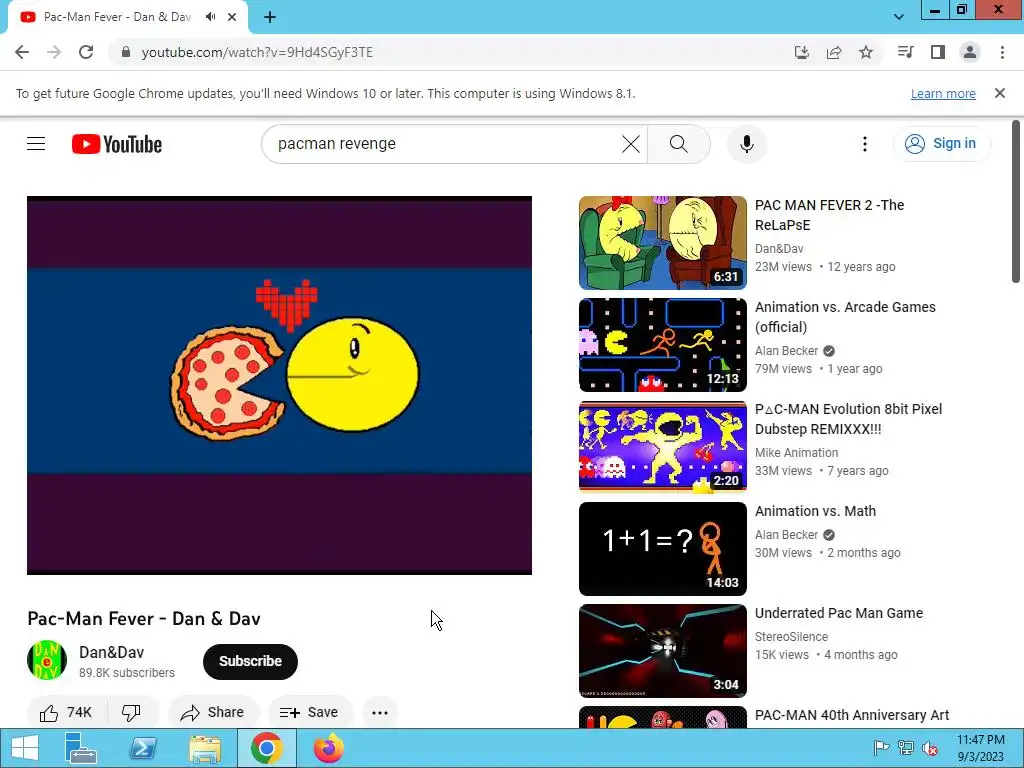Reload the YouTube page
This screenshot has width=1024, height=768.
[x=86, y=52]
